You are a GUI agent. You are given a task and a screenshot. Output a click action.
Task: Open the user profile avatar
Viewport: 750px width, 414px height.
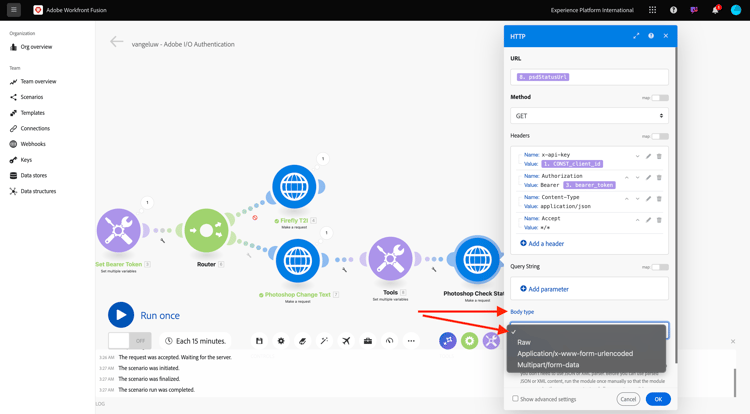point(736,10)
